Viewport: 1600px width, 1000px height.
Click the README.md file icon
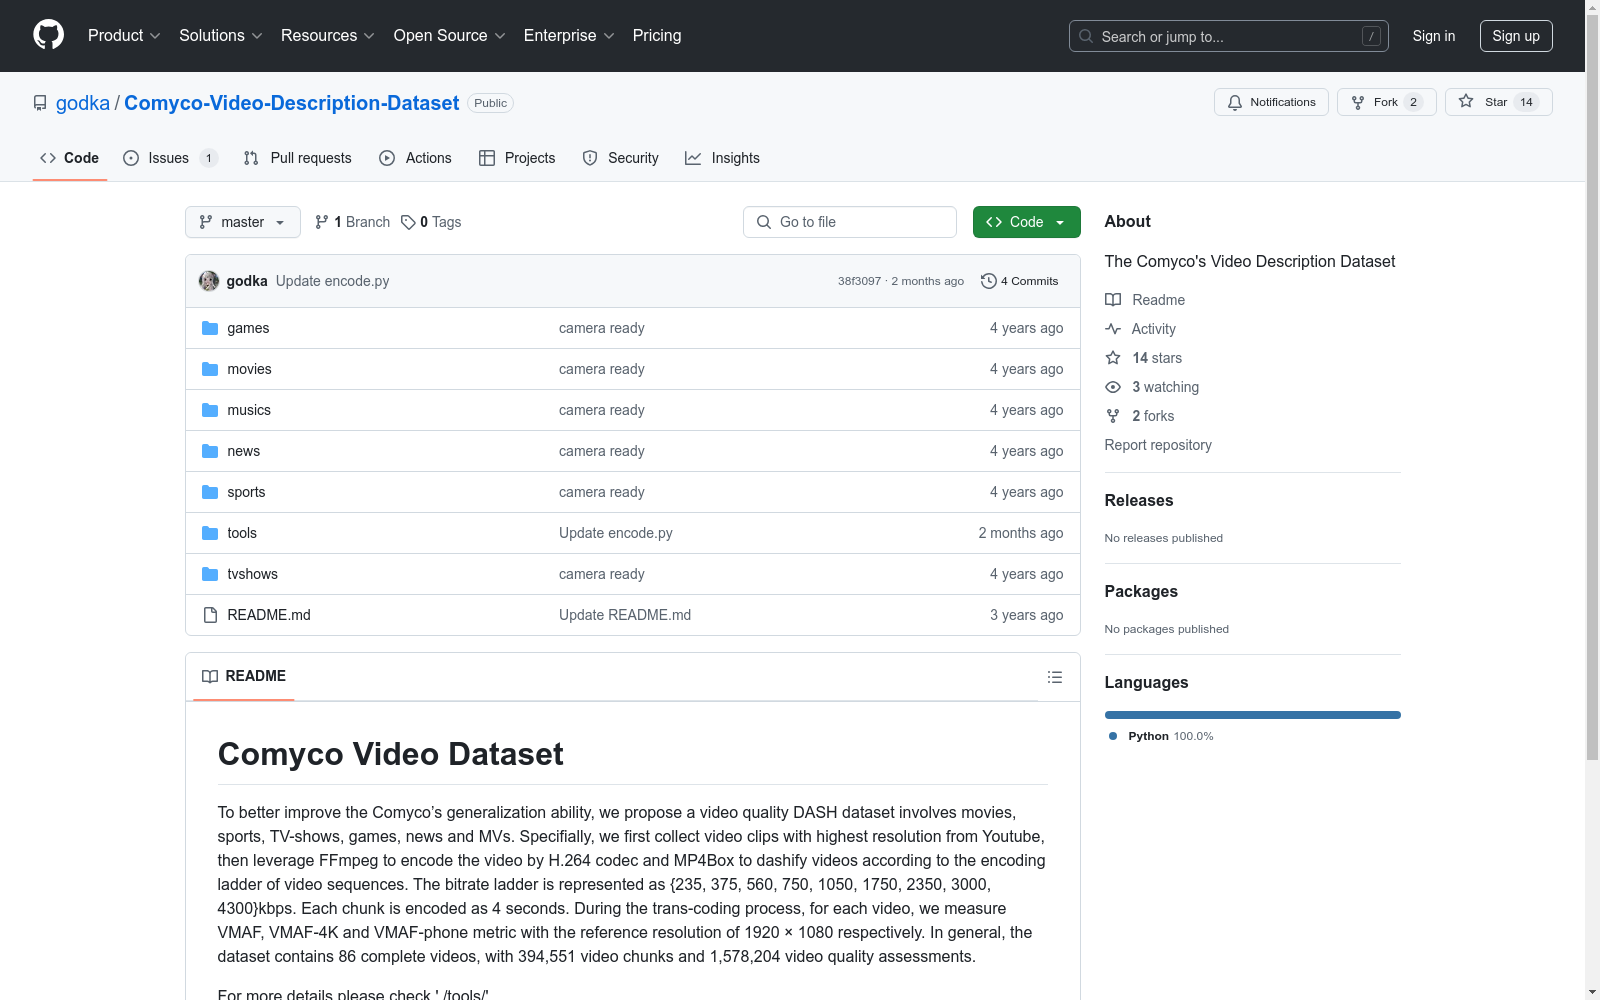pos(210,615)
